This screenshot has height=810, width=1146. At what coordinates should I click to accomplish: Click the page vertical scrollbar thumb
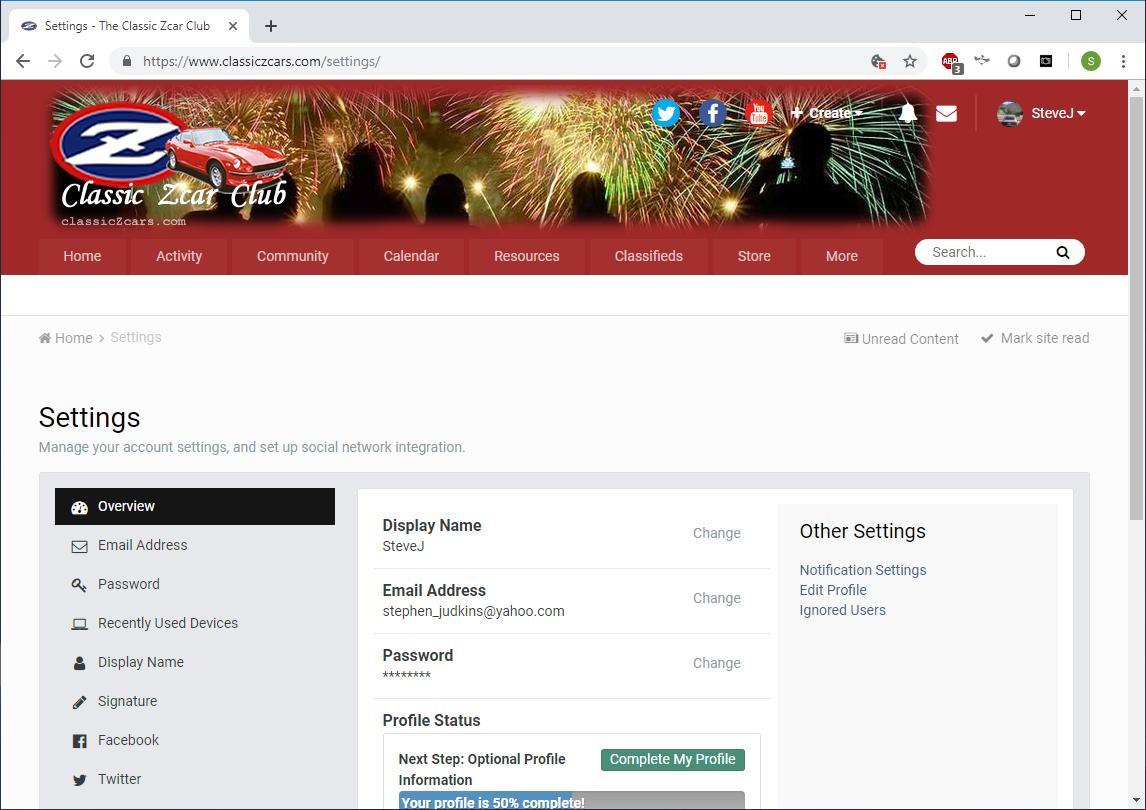1136,307
